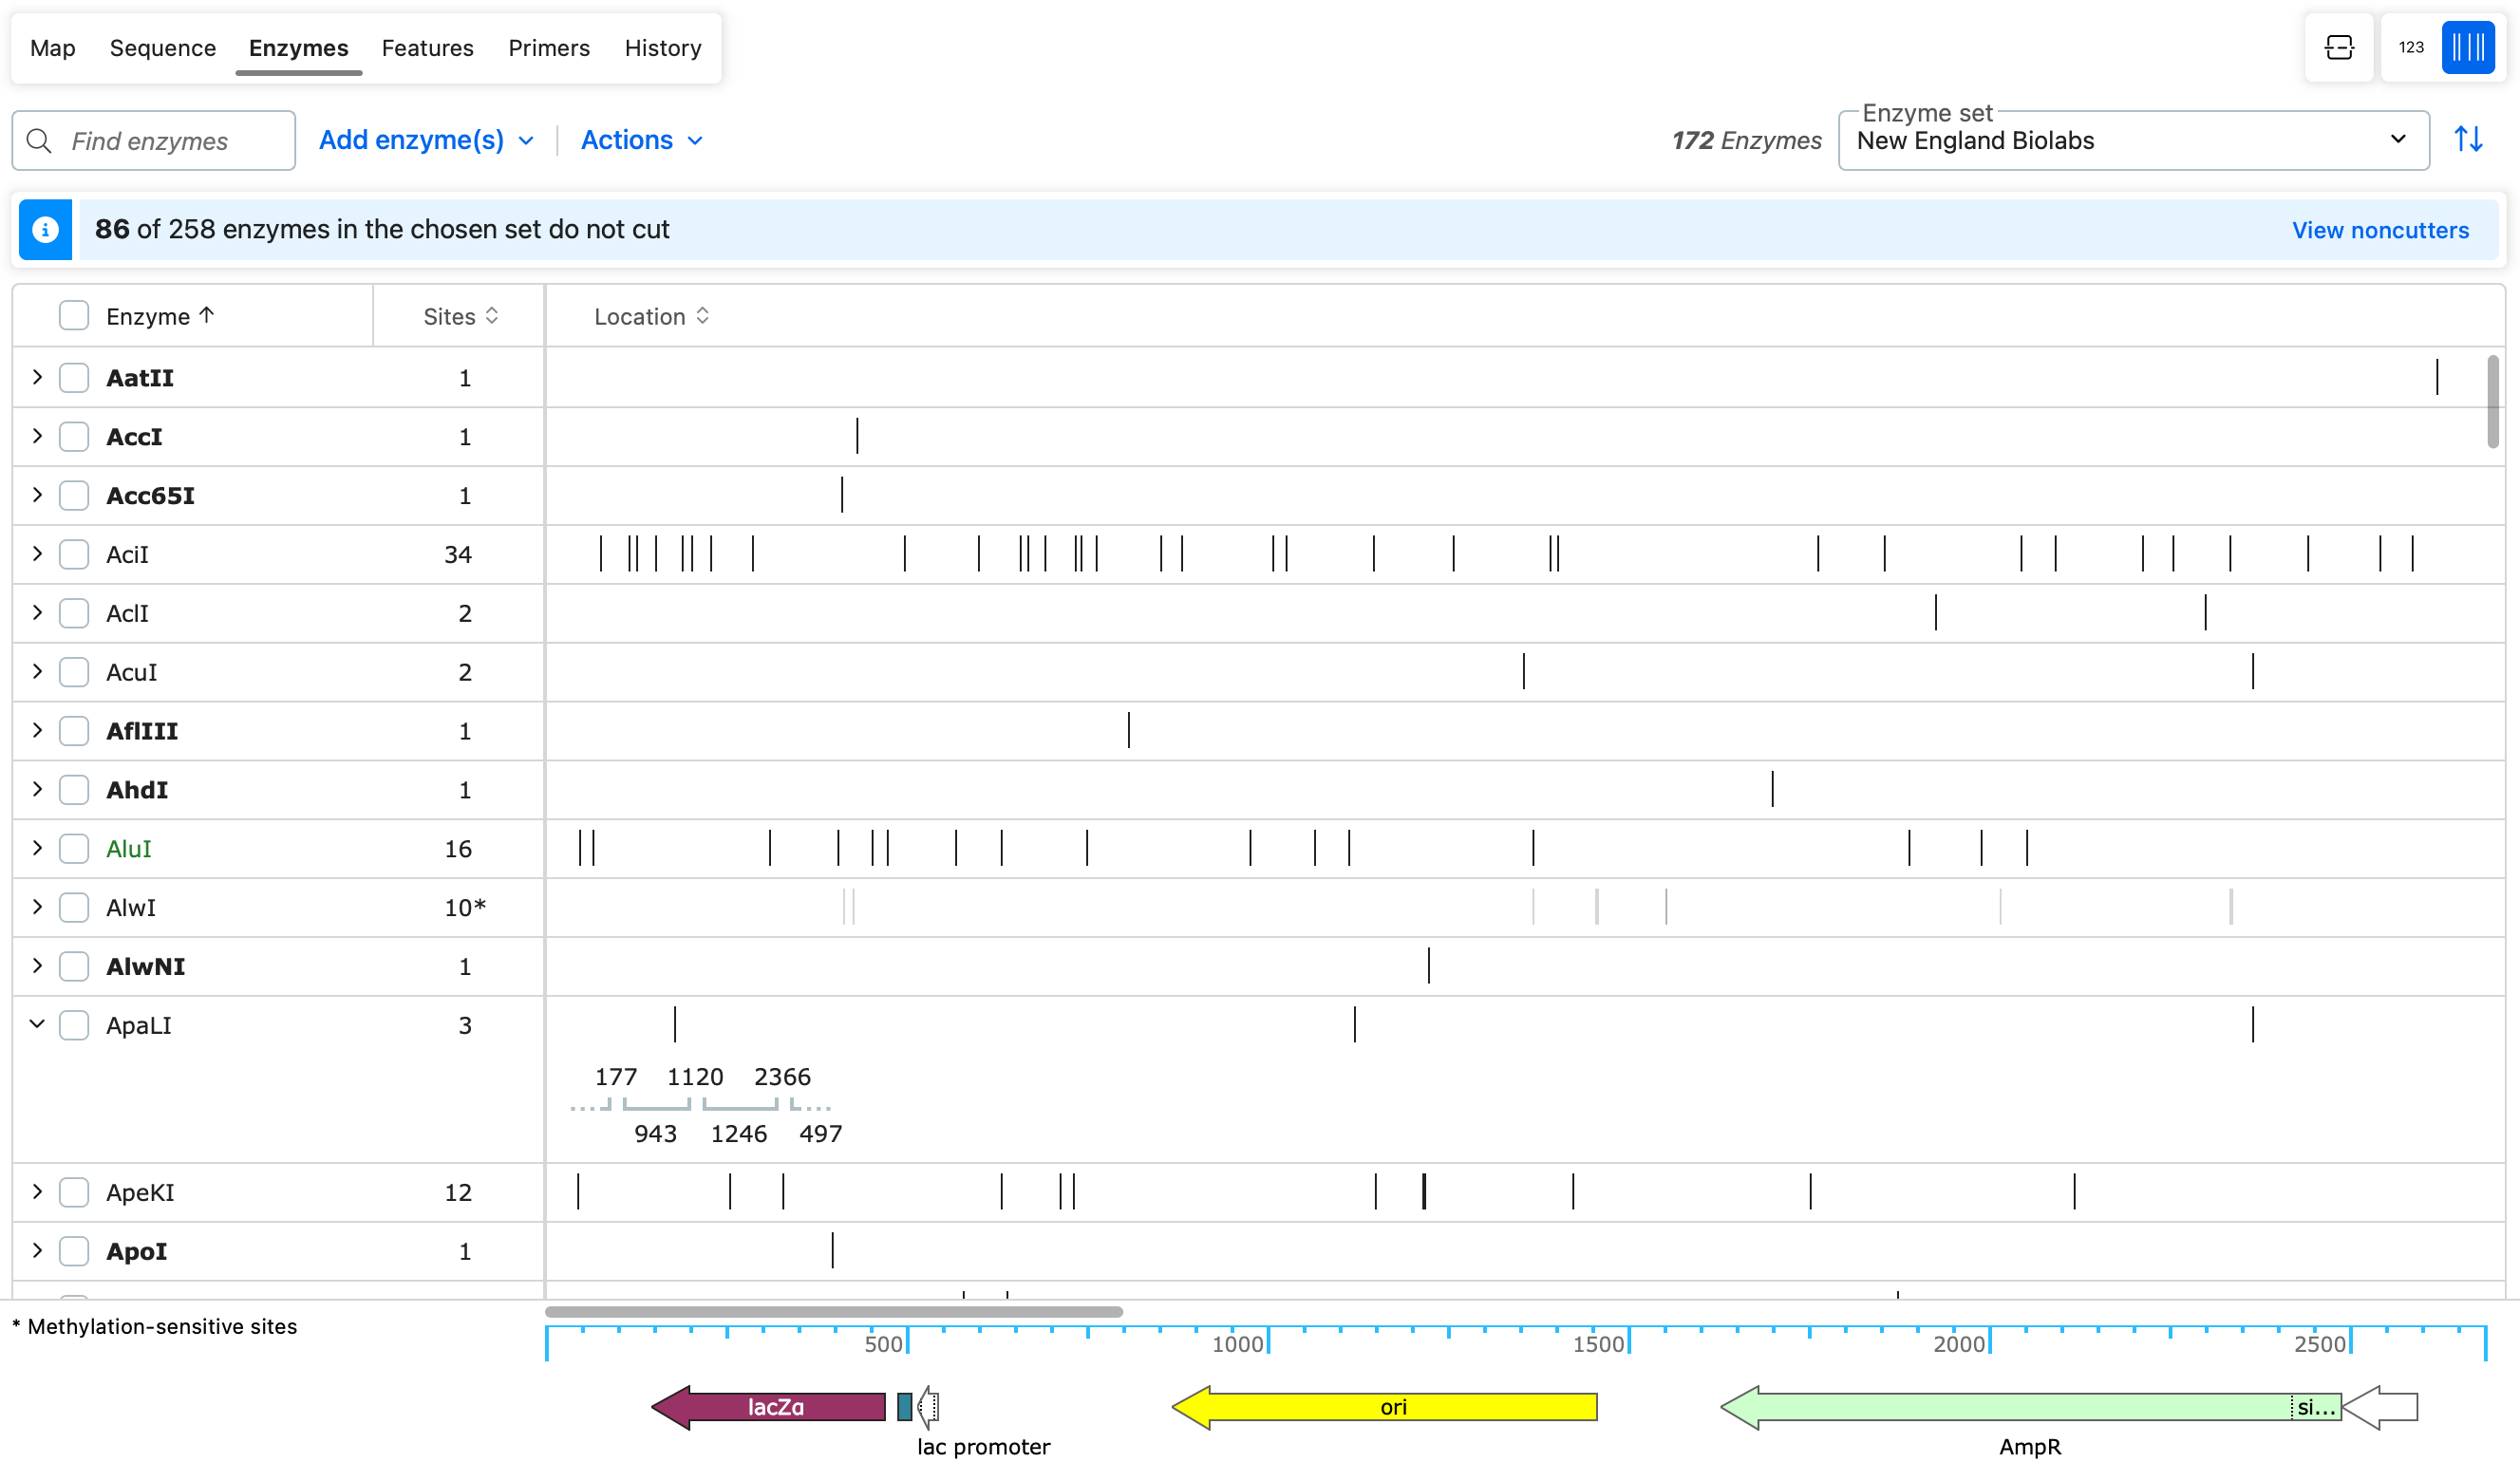The image size is (2520, 1481).
Task: Open the Primers tab
Action: click(x=548, y=48)
